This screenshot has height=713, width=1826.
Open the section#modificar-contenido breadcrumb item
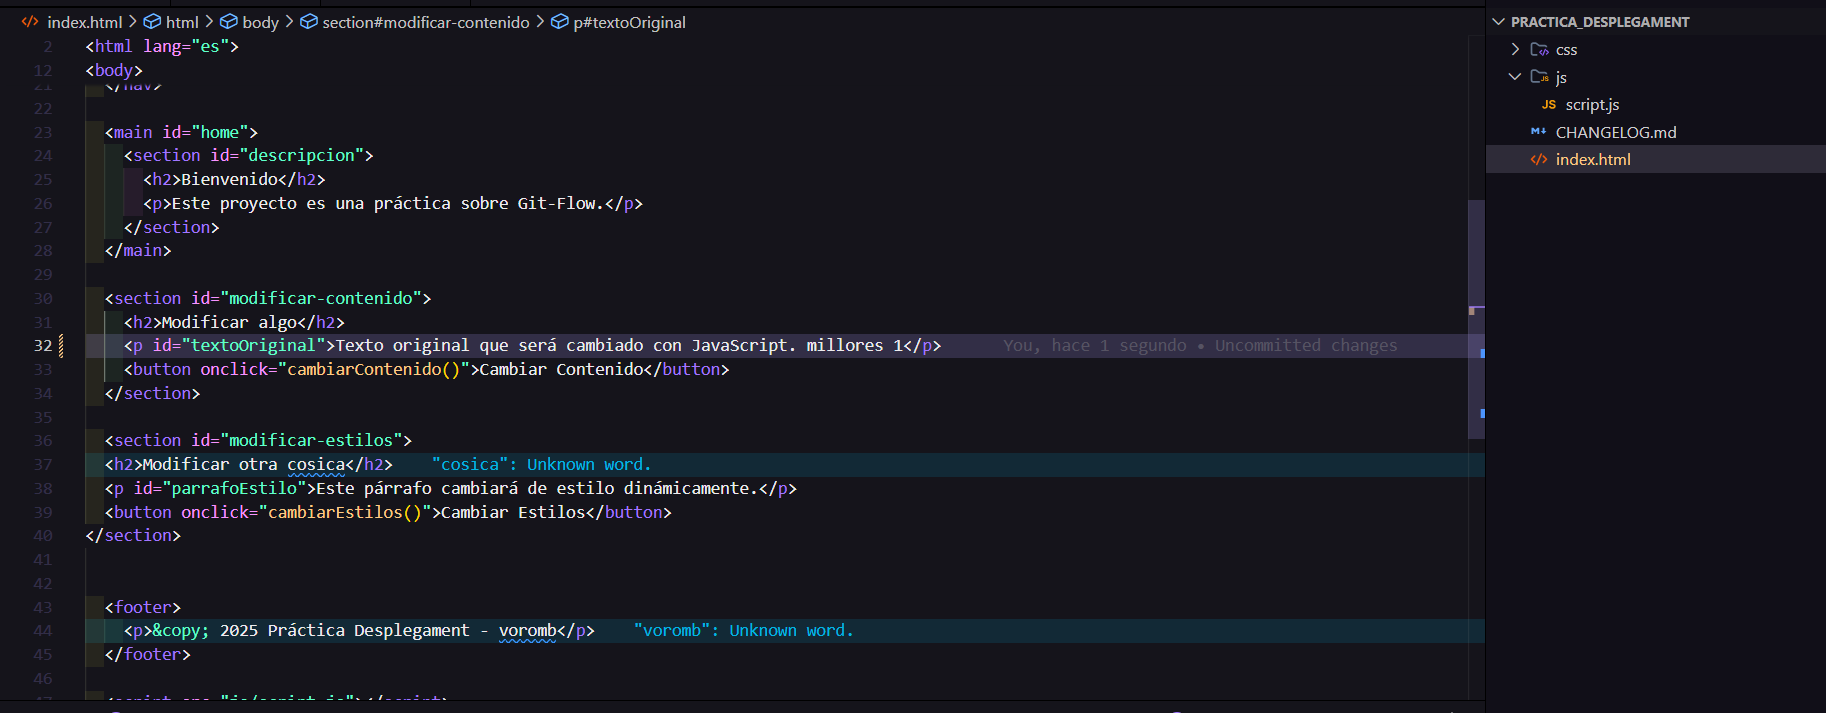tap(425, 22)
